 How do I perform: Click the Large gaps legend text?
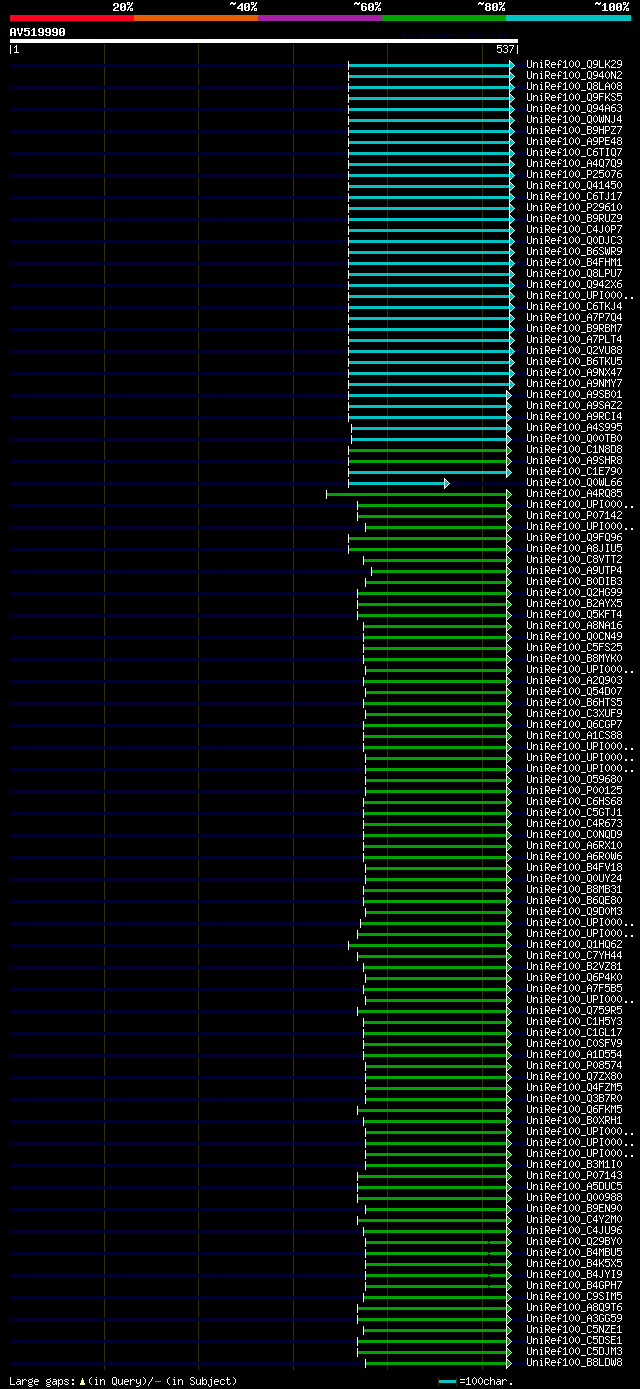pos(124,1381)
